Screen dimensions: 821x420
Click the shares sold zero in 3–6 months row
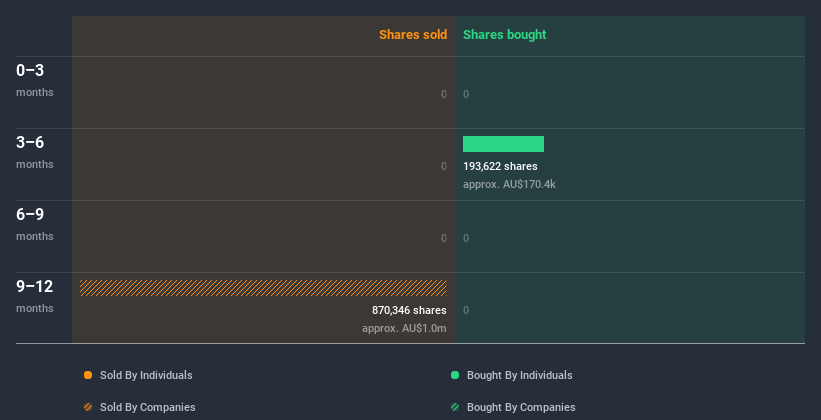pos(444,166)
